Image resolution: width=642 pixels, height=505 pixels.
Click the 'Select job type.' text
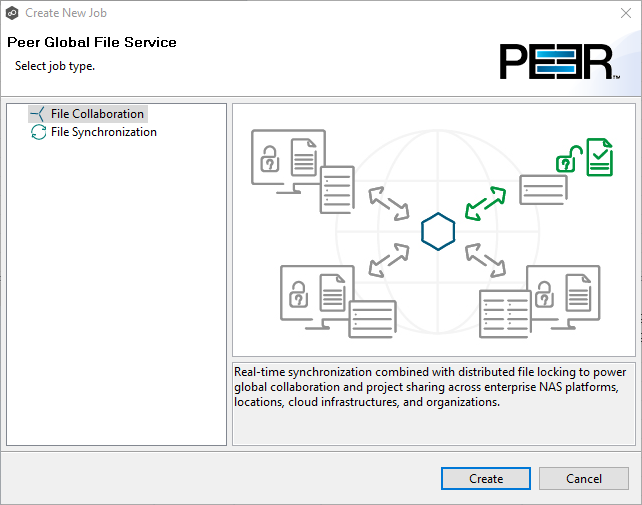55,66
